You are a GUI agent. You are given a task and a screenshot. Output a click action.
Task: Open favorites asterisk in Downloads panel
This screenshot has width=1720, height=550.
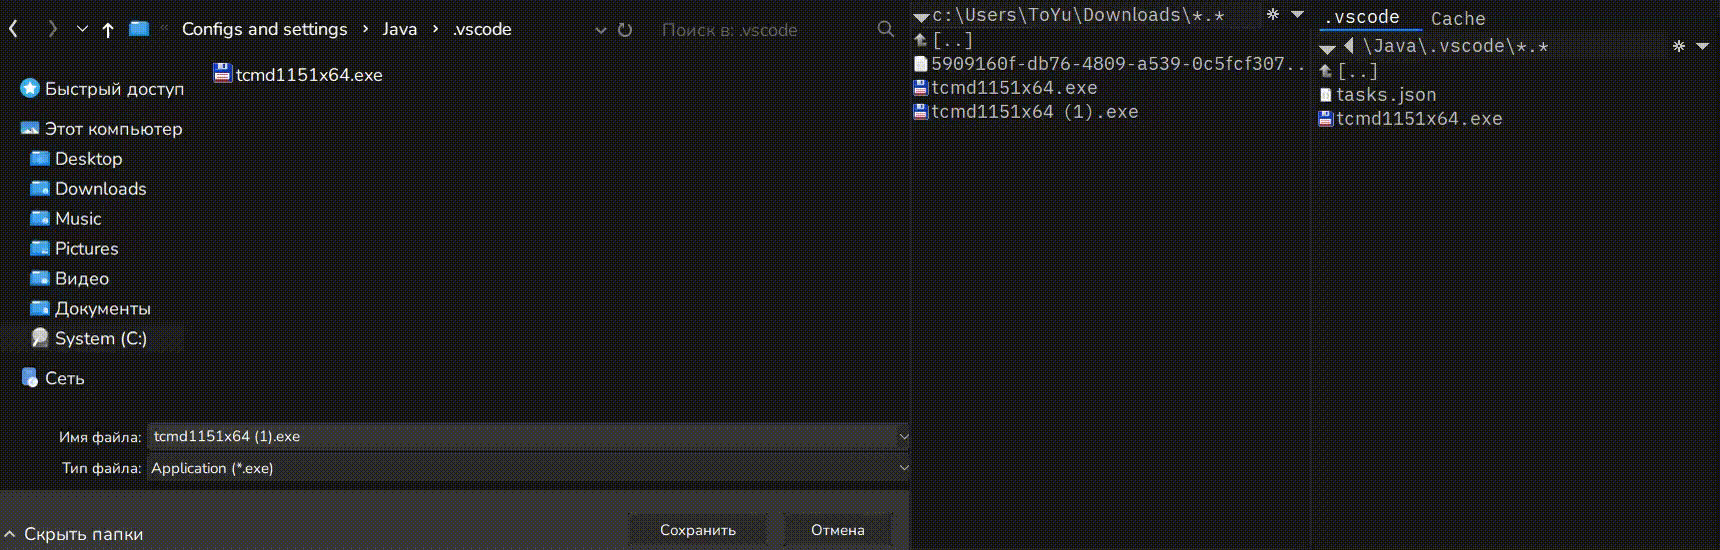(1273, 15)
